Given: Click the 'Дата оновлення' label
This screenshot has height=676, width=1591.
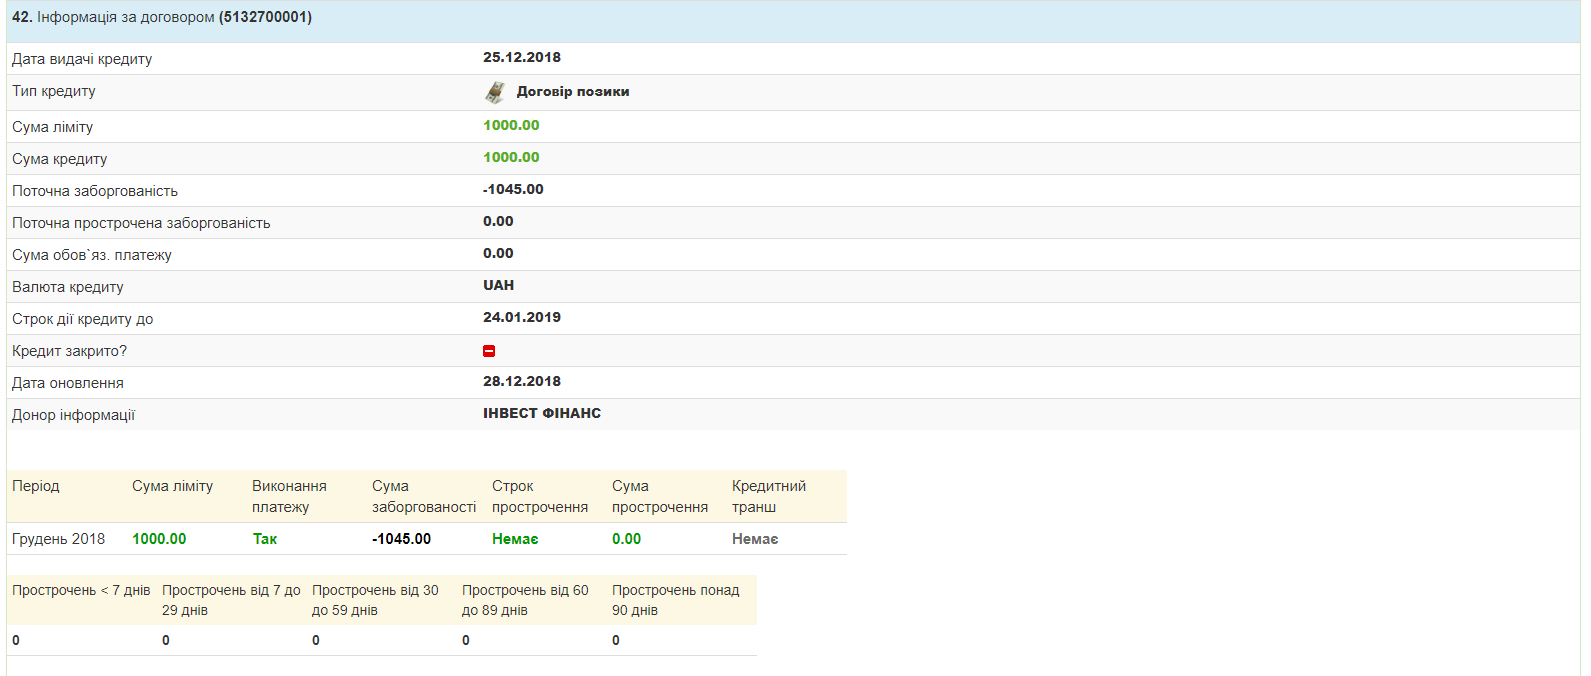Looking at the screenshot, I should (68, 383).
